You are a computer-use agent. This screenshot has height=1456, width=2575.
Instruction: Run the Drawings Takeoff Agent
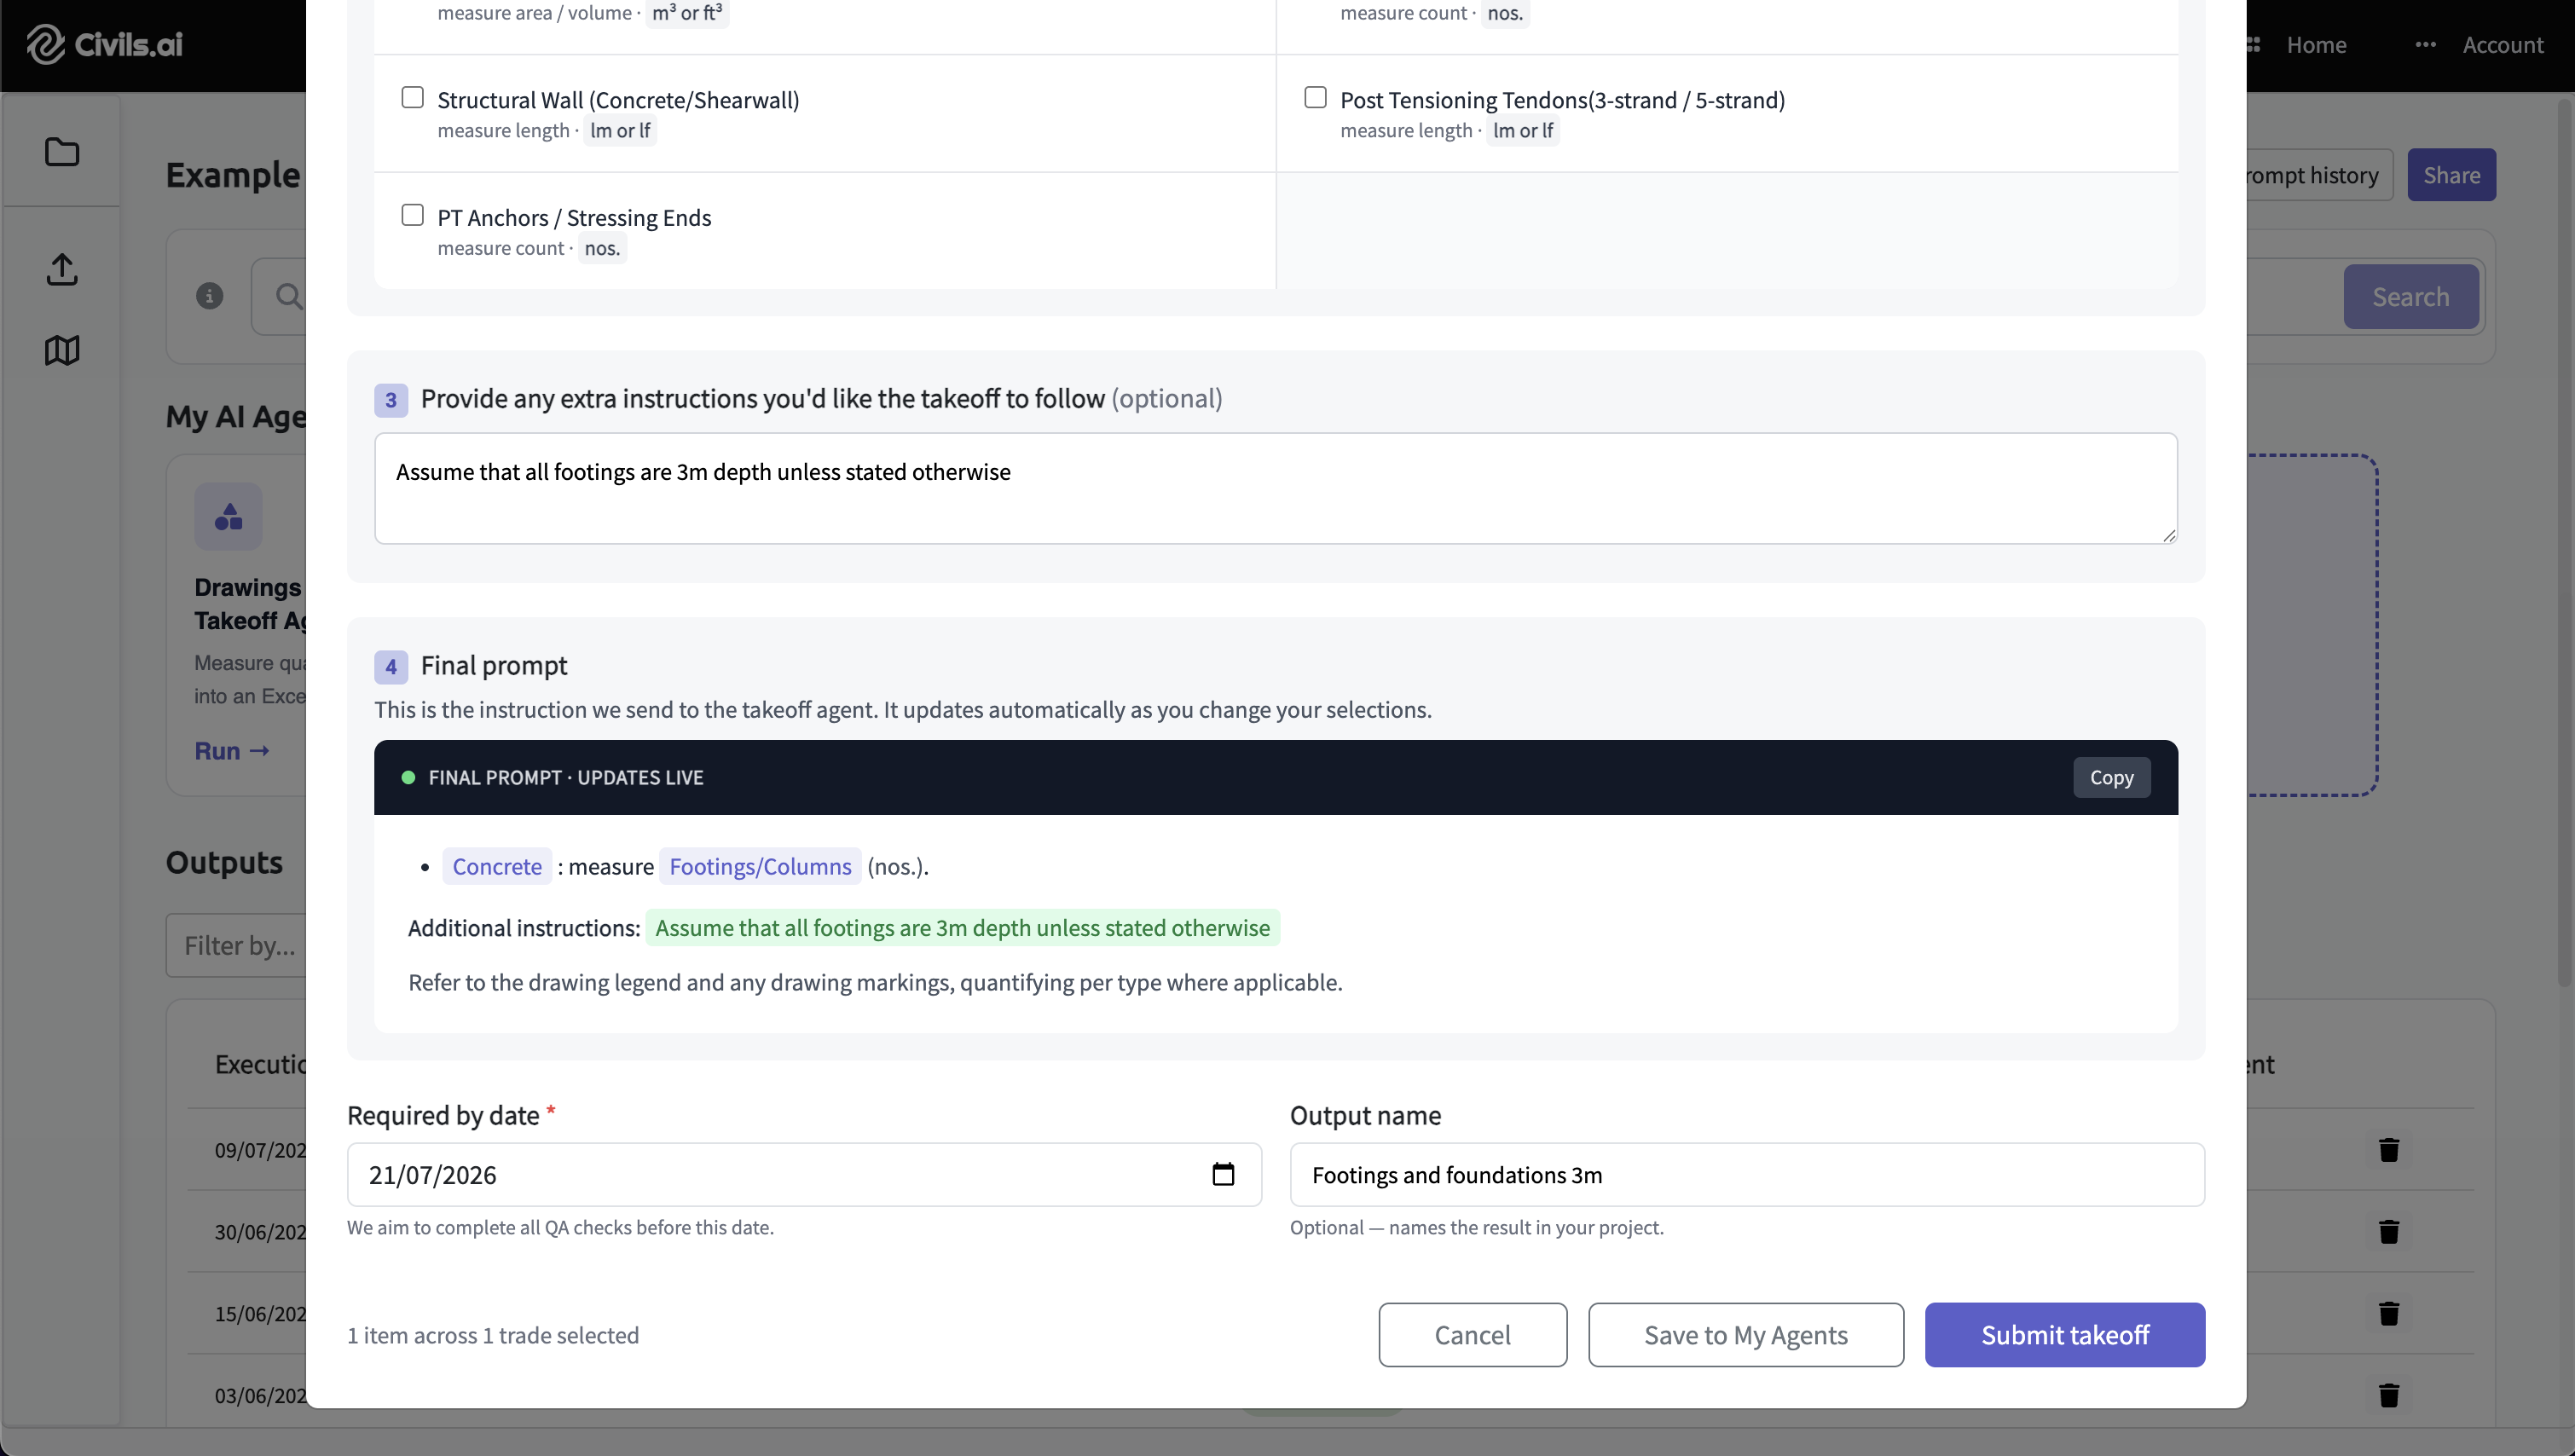coord(232,751)
